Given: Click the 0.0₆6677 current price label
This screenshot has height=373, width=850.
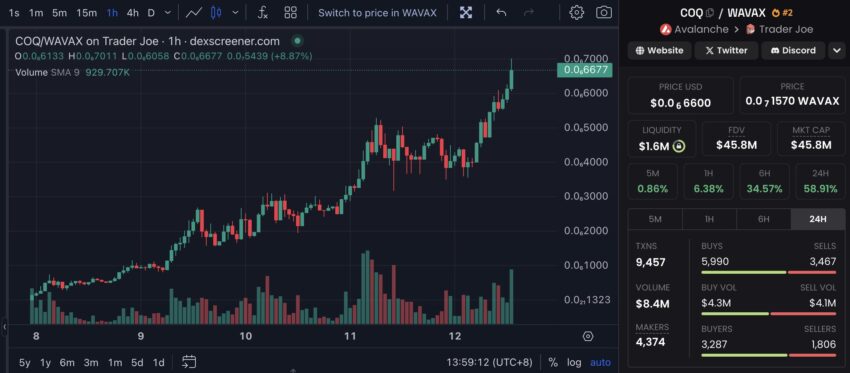Looking at the screenshot, I should pyautogui.click(x=584, y=70).
